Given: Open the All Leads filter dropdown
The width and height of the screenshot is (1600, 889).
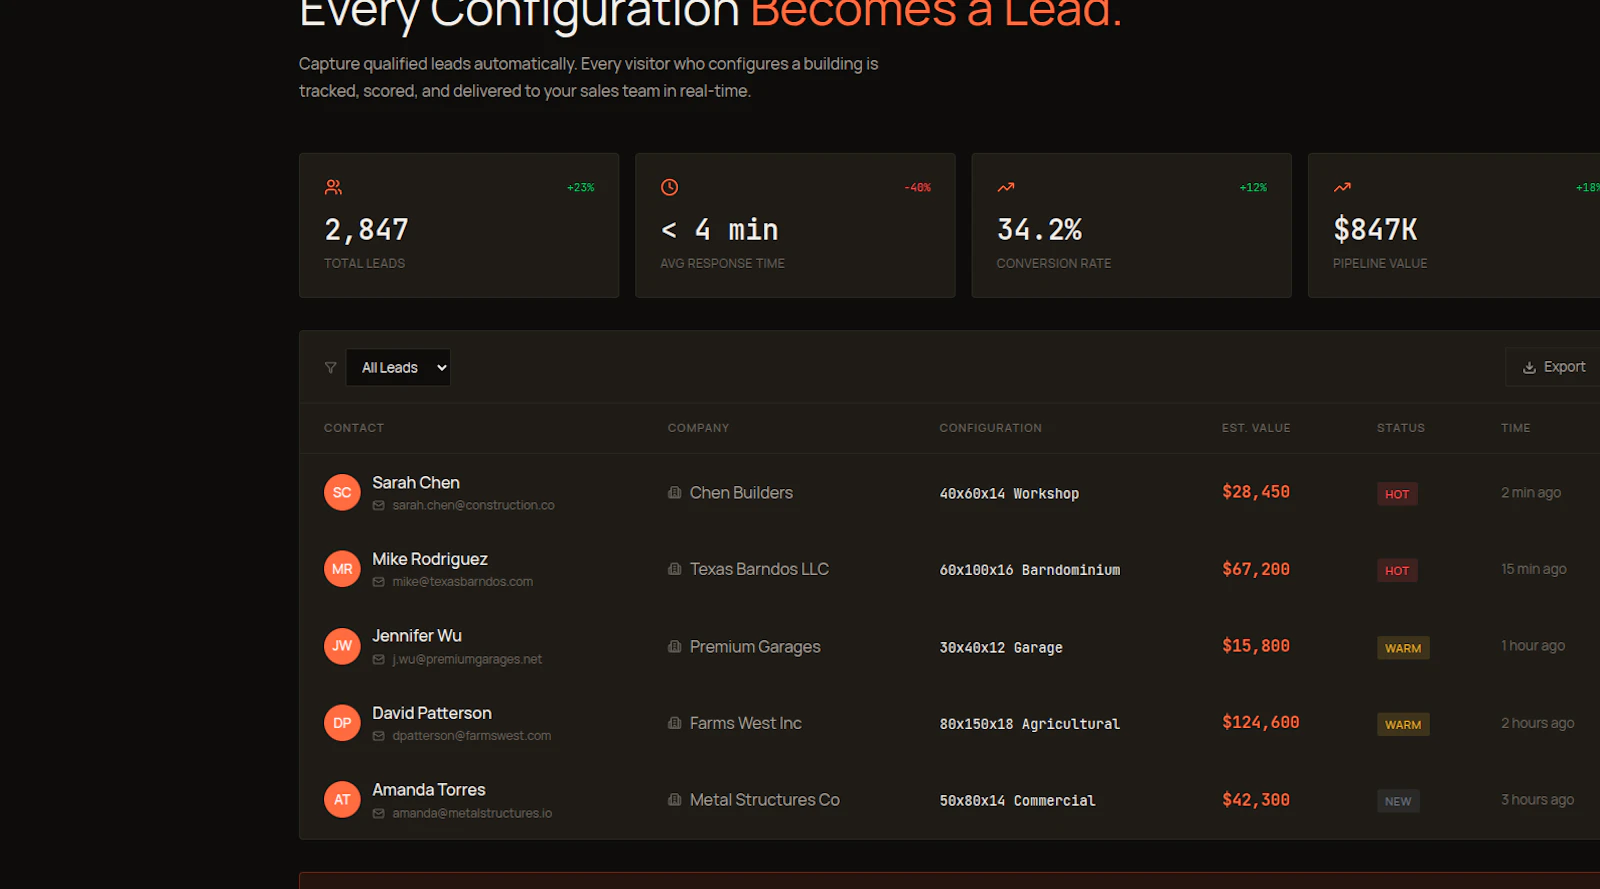Looking at the screenshot, I should click(398, 368).
